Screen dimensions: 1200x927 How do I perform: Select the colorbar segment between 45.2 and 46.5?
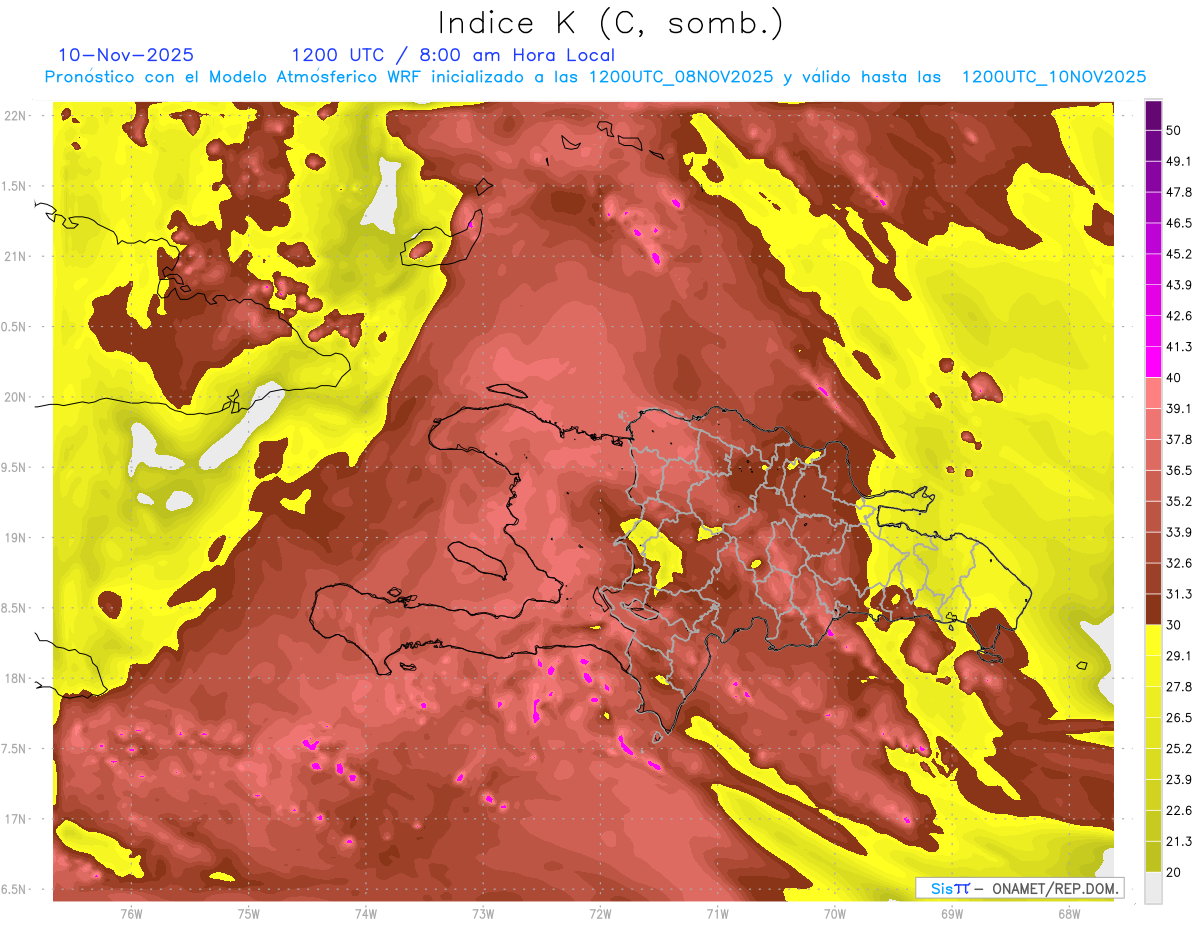(x=1153, y=238)
